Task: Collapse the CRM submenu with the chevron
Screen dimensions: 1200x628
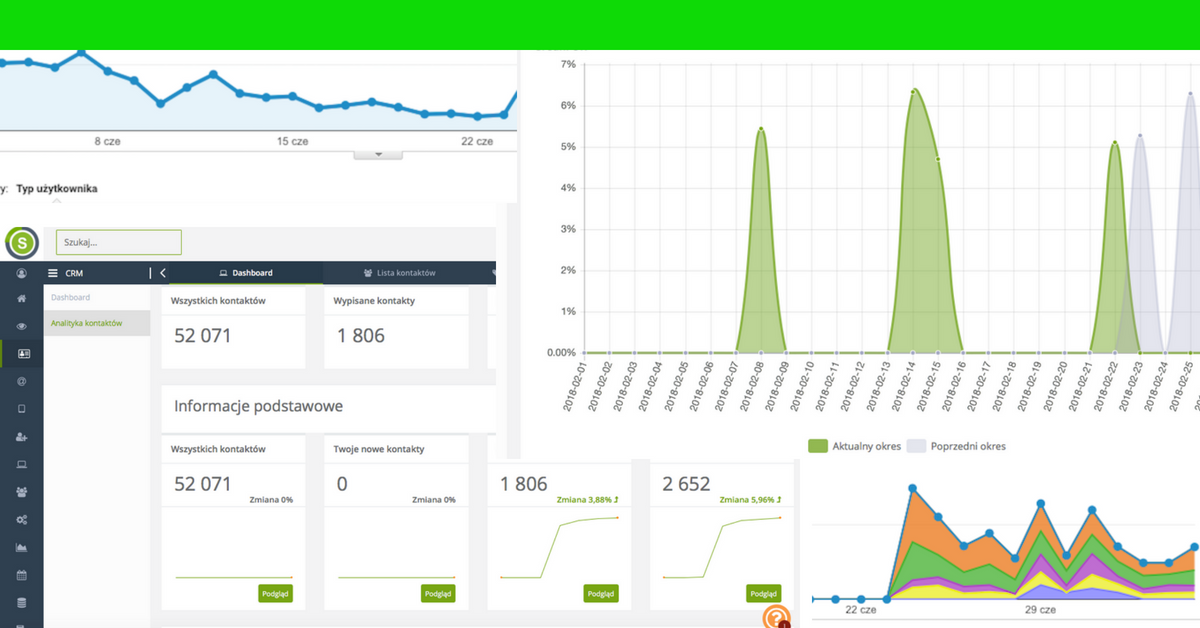Action: pyautogui.click(x=163, y=273)
